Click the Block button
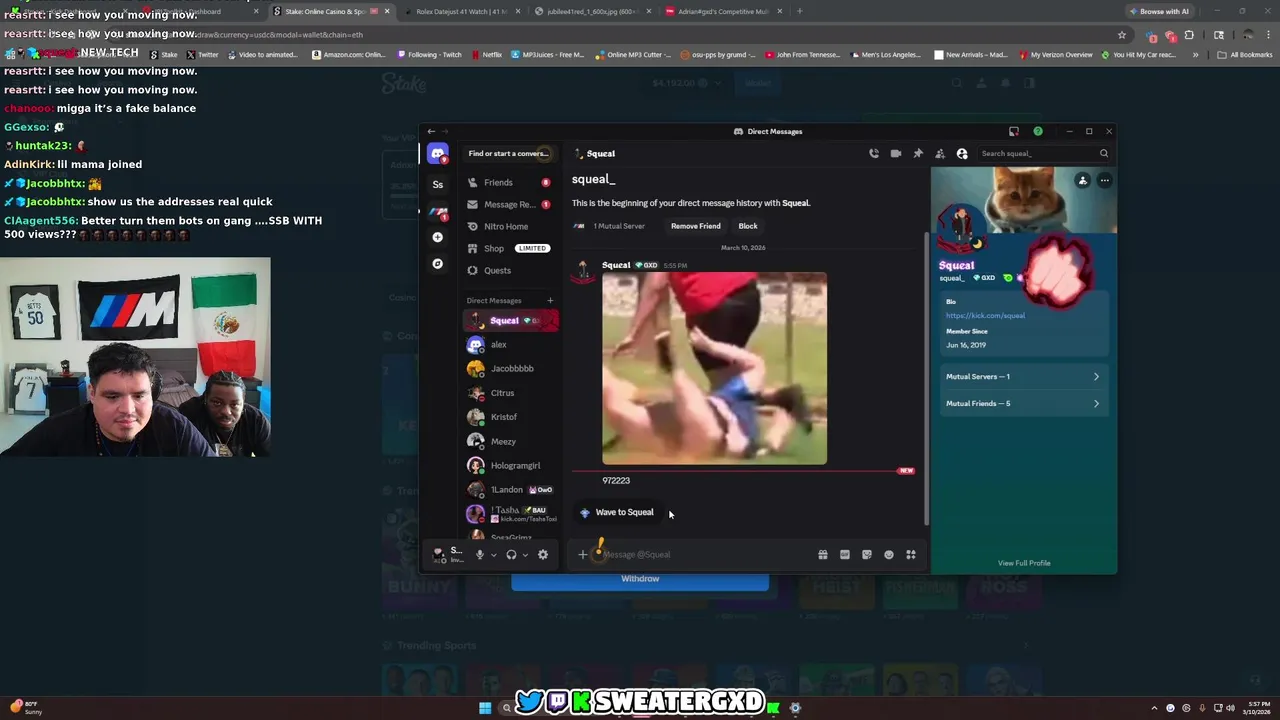Image resolution: width=1280 pixels, height=720 pixels. click(x=748, y=226)
